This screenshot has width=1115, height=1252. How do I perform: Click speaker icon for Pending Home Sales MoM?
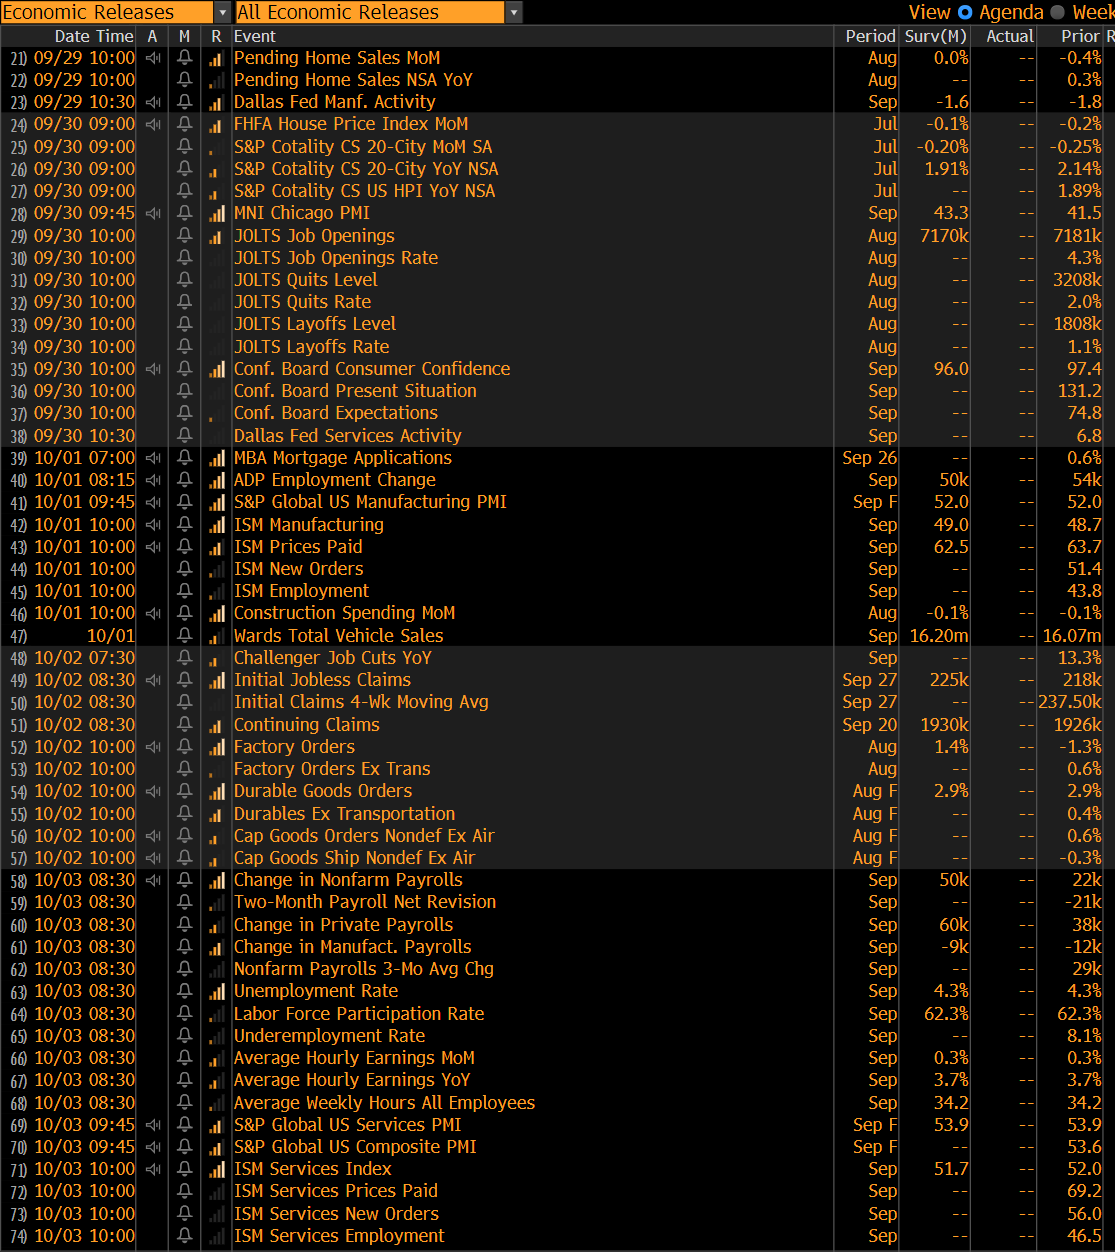pyautogui.click(x=153, y=58)
